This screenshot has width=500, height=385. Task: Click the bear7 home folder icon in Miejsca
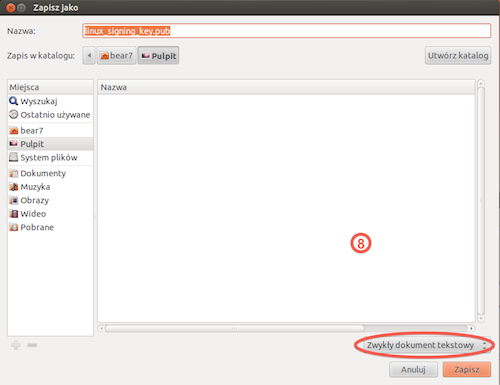13,131
